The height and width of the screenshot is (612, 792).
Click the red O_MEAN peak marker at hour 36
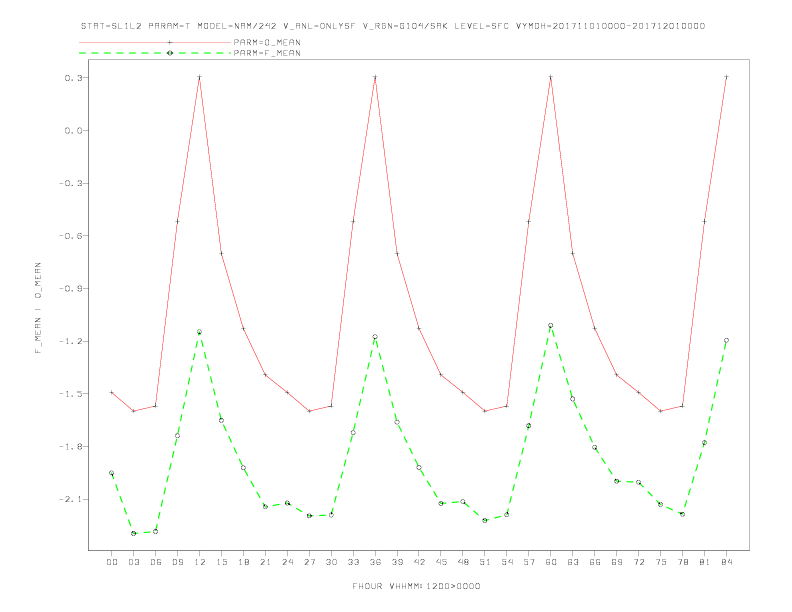[x=375, y=77]
